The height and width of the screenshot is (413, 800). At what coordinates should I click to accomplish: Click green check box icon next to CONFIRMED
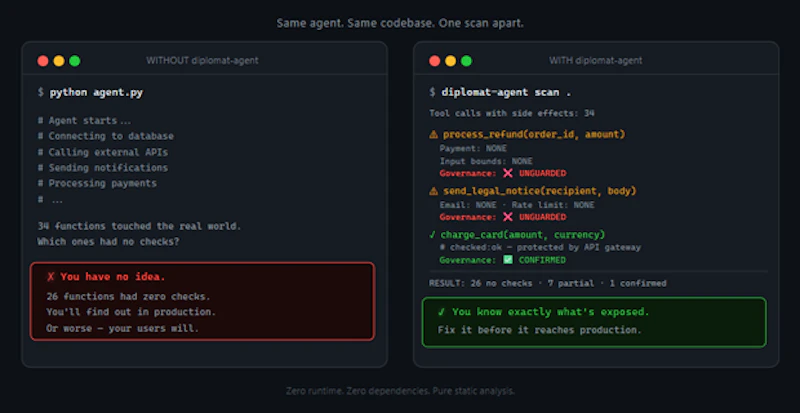pyautogui.click(x=508, y=260)
